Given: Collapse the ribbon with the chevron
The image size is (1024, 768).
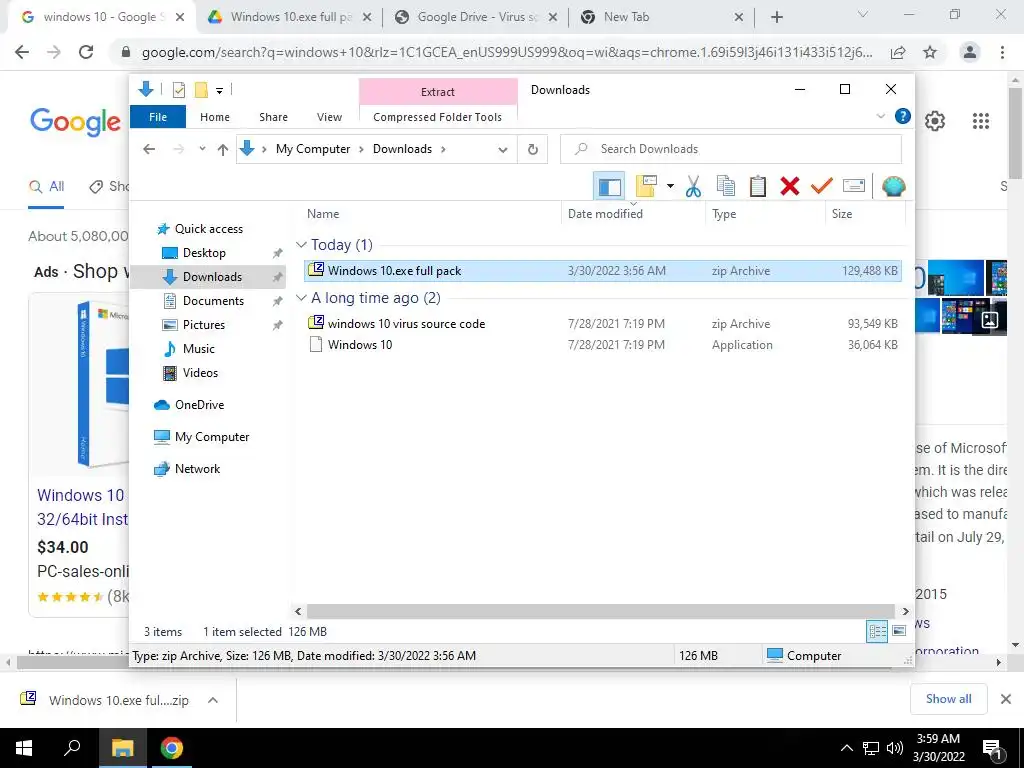Looking at the screenshot, I should click(x=880, y=116).
